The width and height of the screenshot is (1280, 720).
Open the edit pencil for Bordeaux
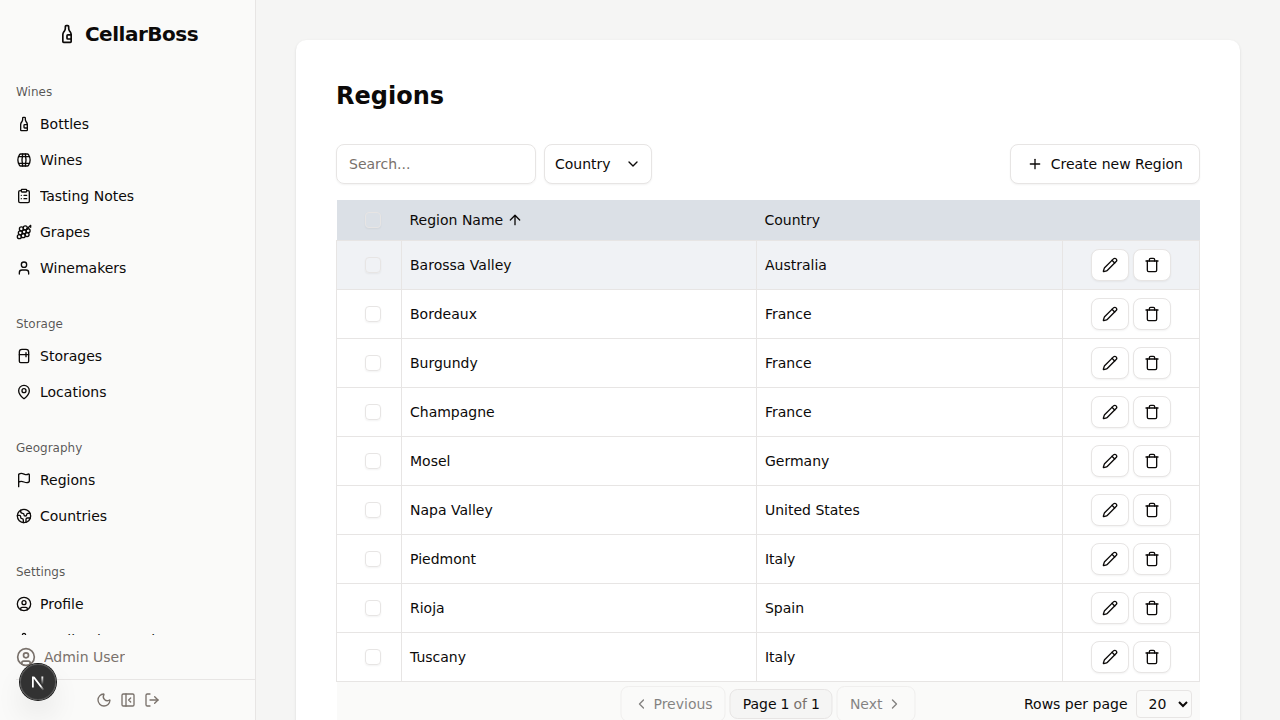[1110, 314]
